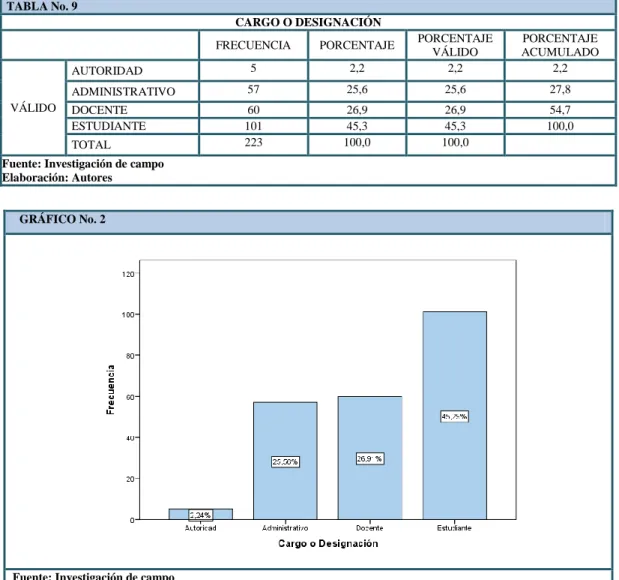Click the PORCENTAJE ACUMULADO column header
Image resolution: width=619 pixels, height=580 pixels.
click(x=560, y=45)
